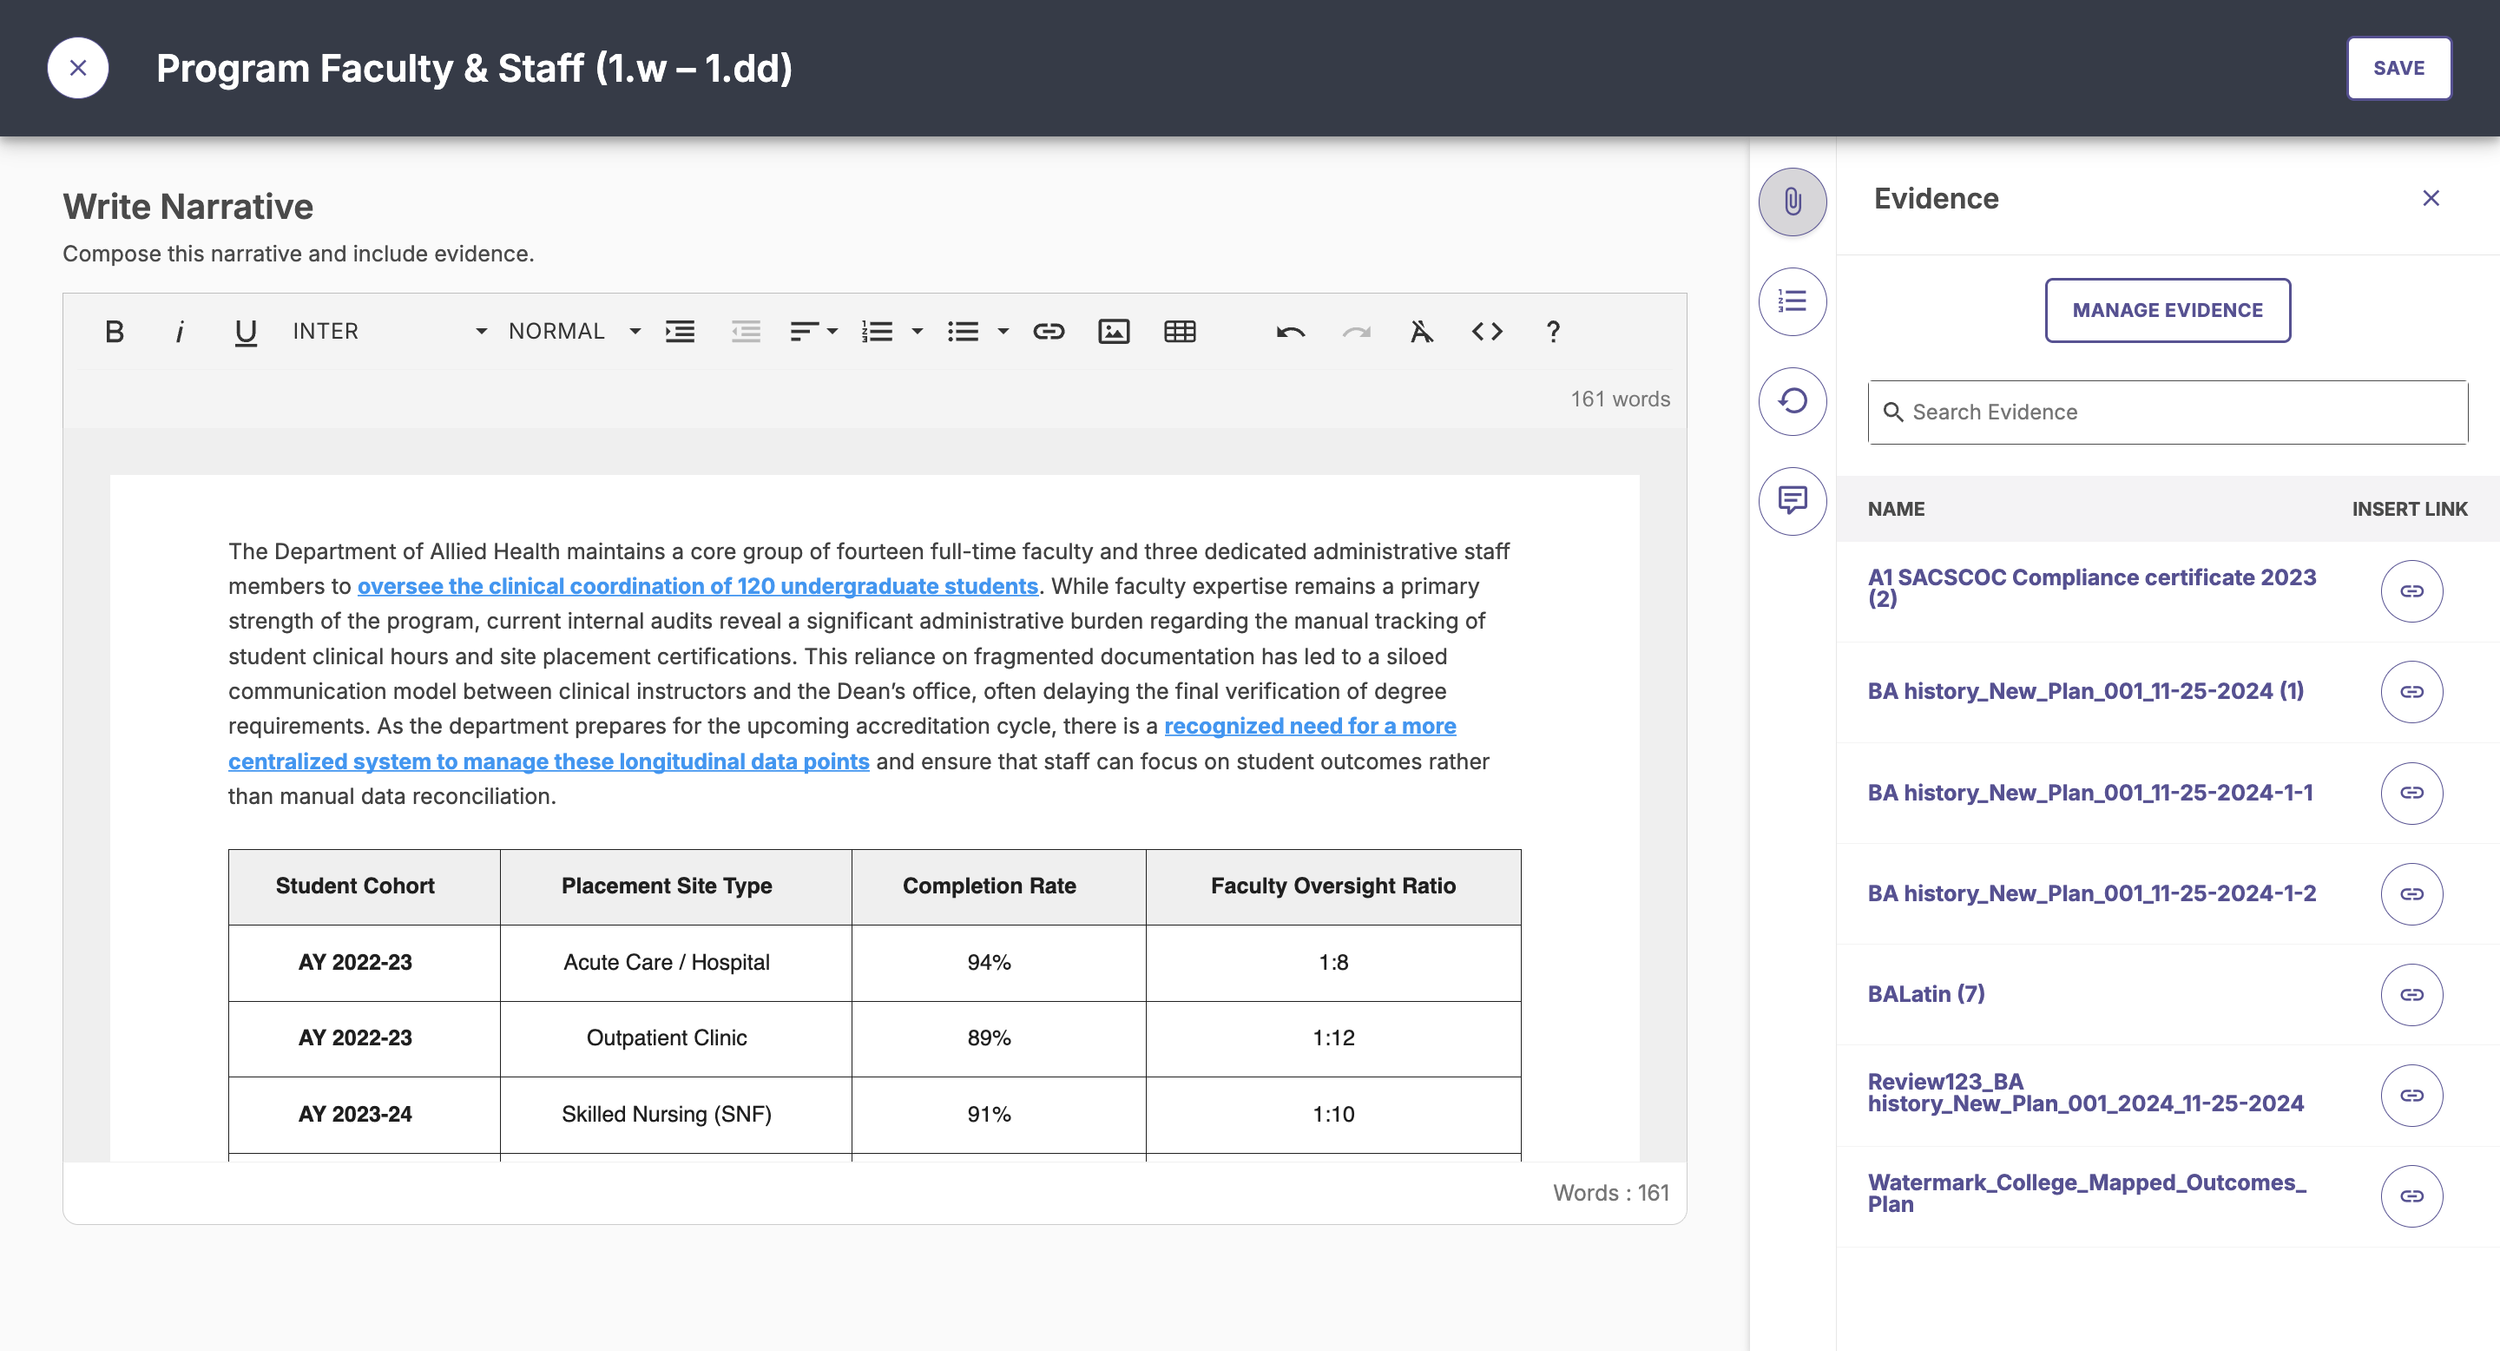Save the narrative with SAVE button
This screenshot has height=1351, width=2500.
pos(2398,68)
